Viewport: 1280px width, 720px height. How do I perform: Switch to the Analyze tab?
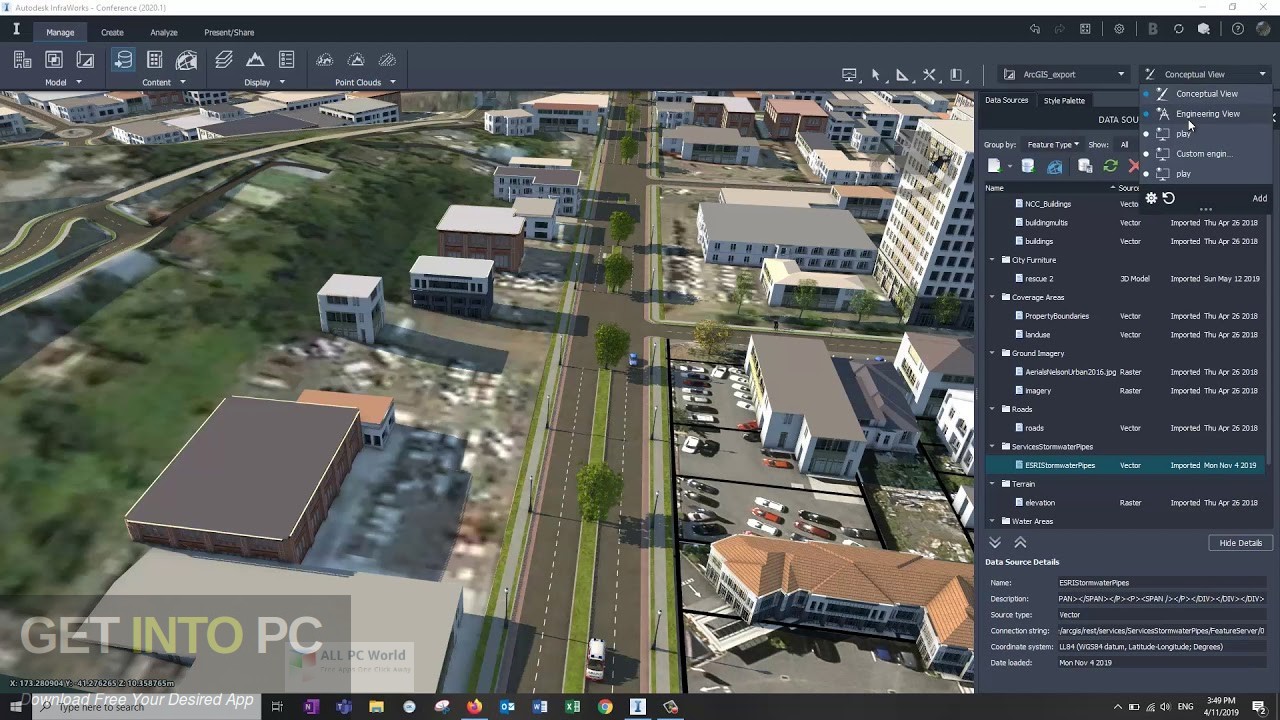(x=164, y=32)
